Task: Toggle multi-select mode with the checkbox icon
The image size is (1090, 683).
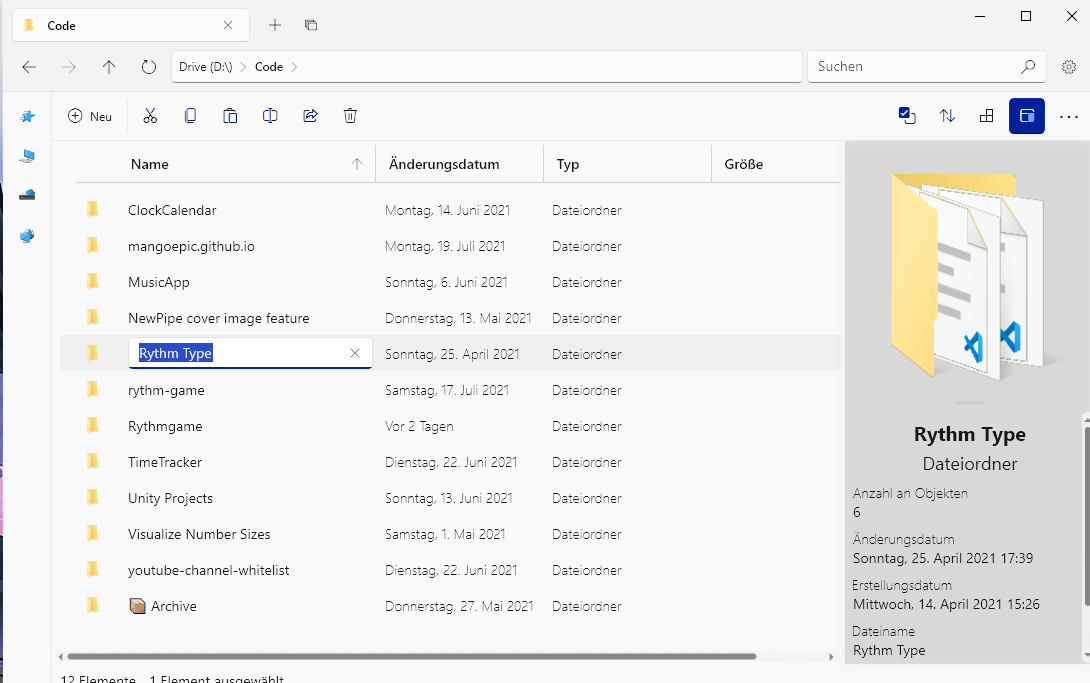Action: [907, 116]
